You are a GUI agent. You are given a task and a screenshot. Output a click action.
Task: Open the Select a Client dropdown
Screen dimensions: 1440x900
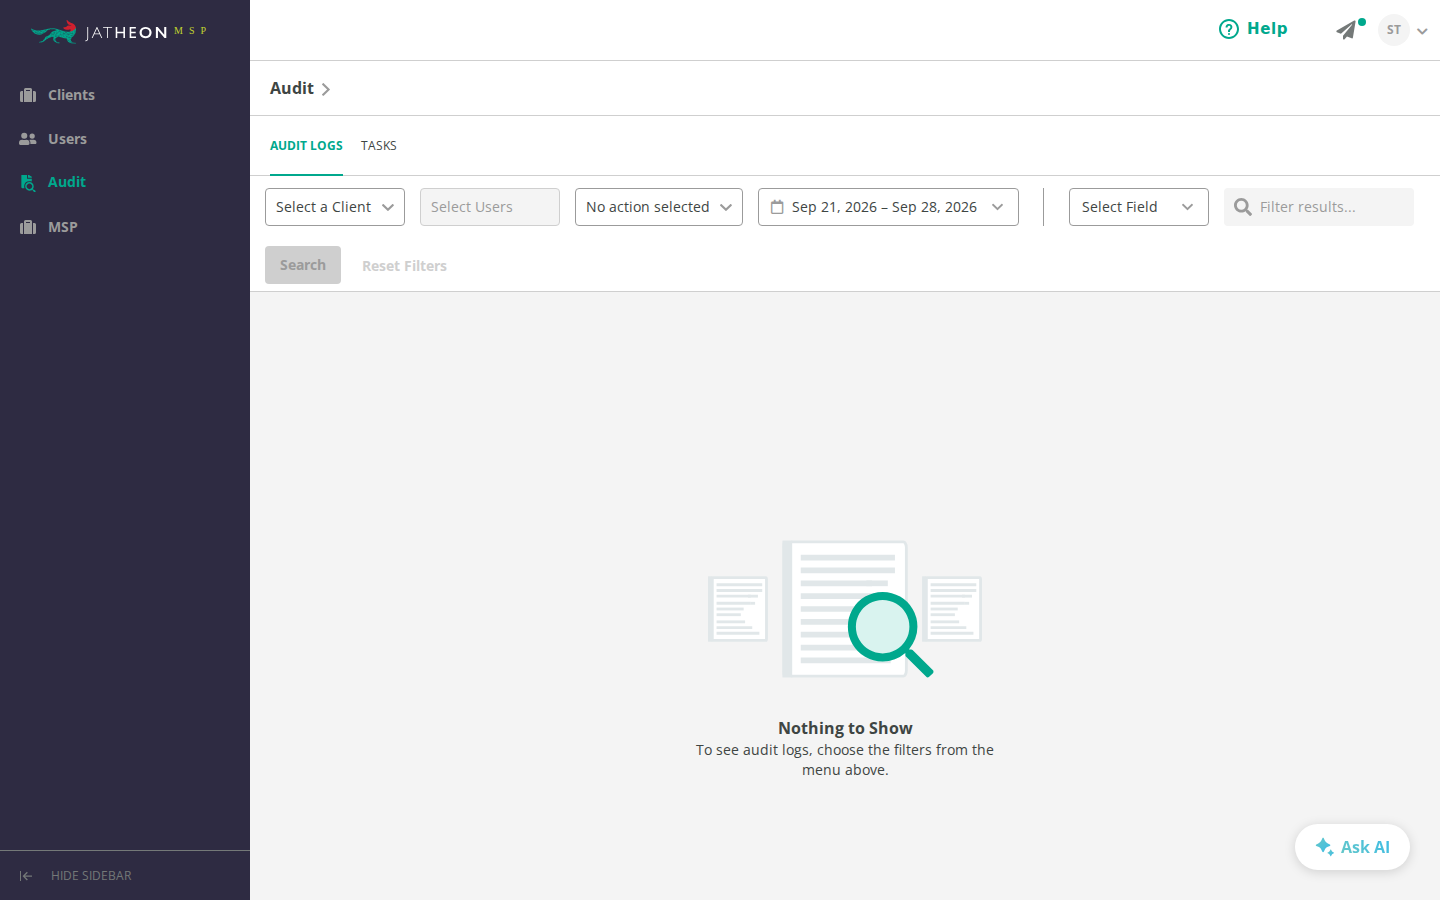335,207
